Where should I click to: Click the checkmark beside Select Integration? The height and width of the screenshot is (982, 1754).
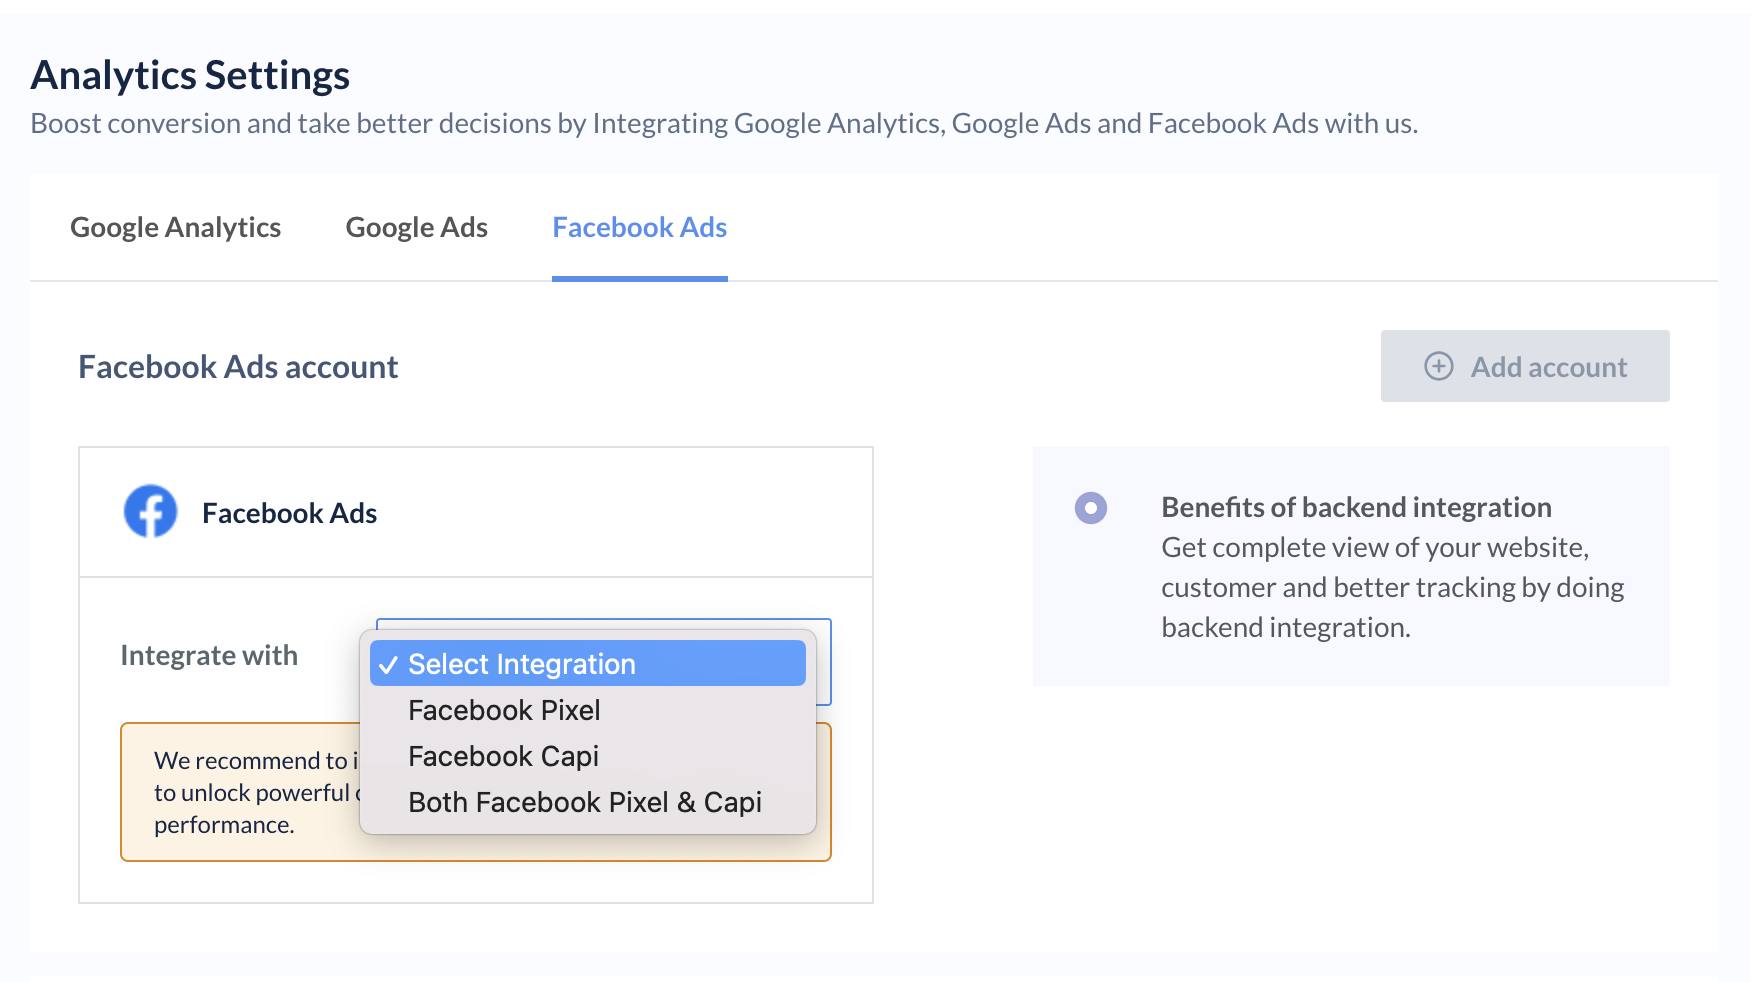389,665
